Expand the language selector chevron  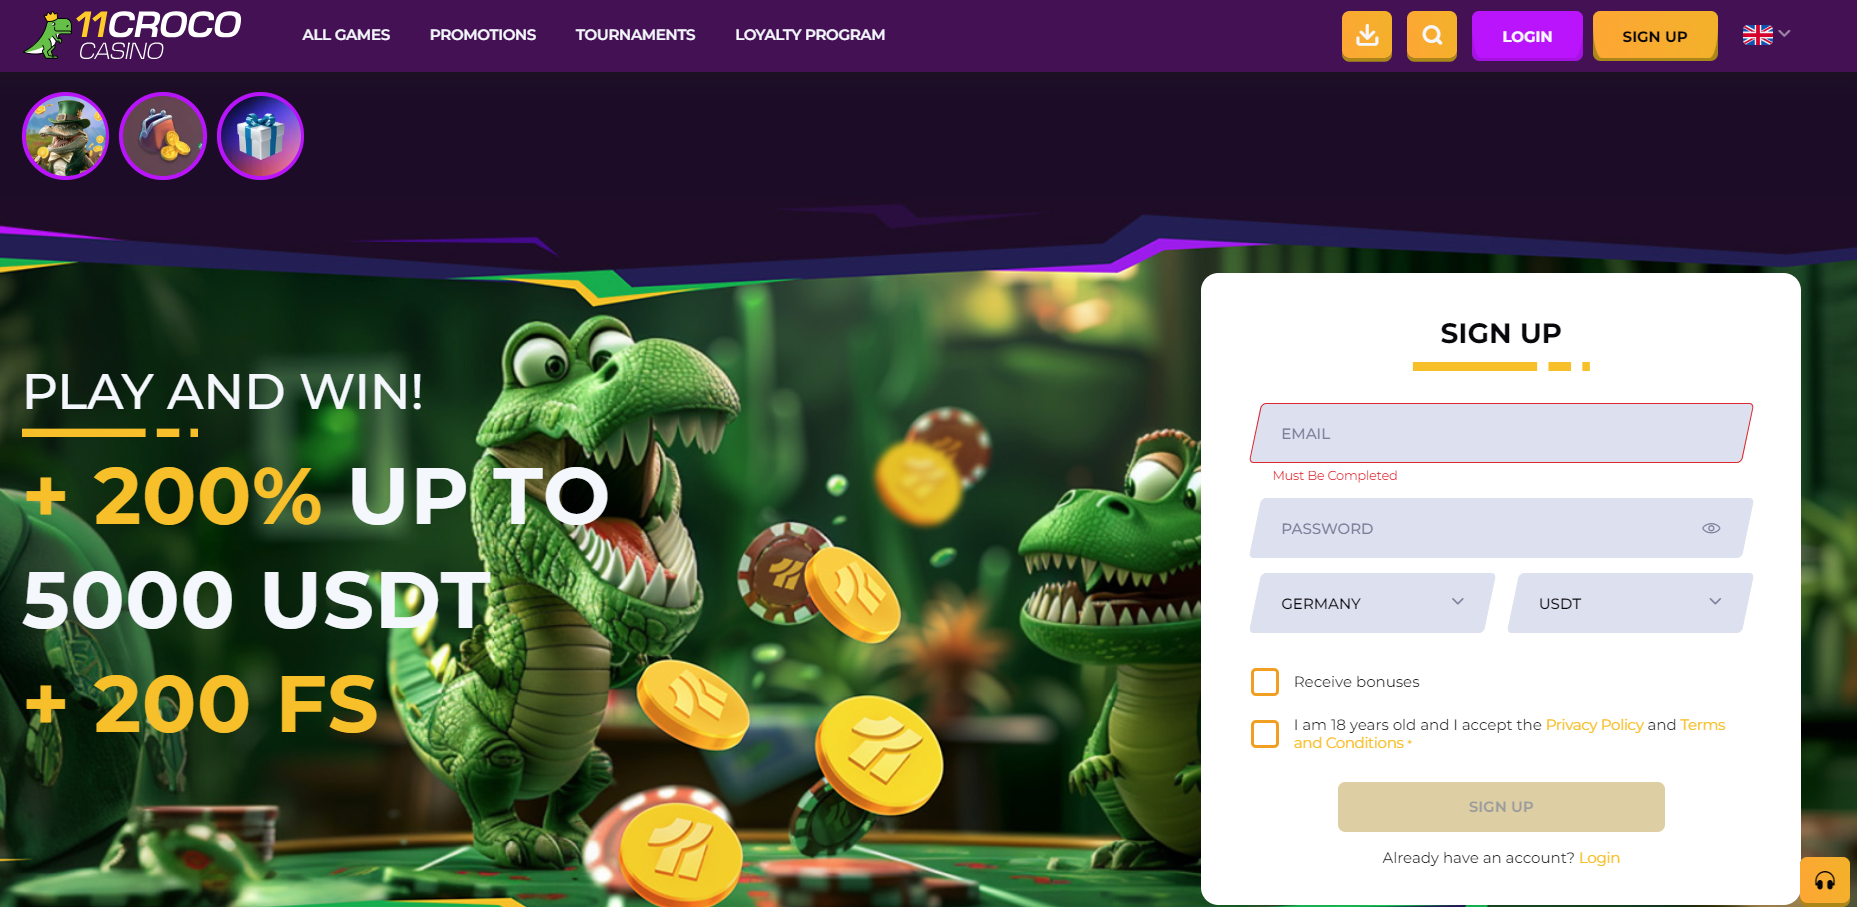(1784, 34)
